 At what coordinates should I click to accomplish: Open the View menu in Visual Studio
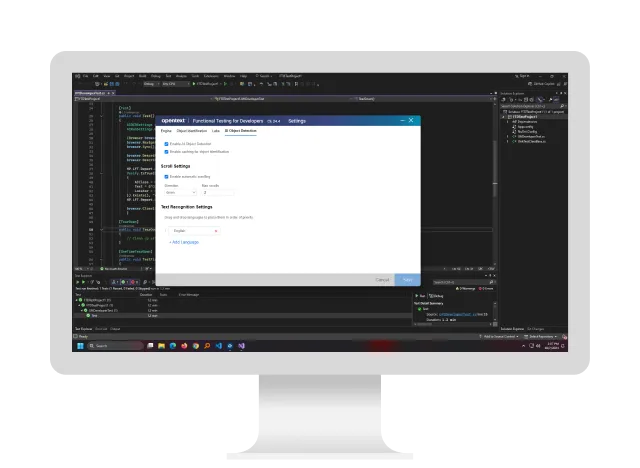pyautogui.click(x=107, y=76)
